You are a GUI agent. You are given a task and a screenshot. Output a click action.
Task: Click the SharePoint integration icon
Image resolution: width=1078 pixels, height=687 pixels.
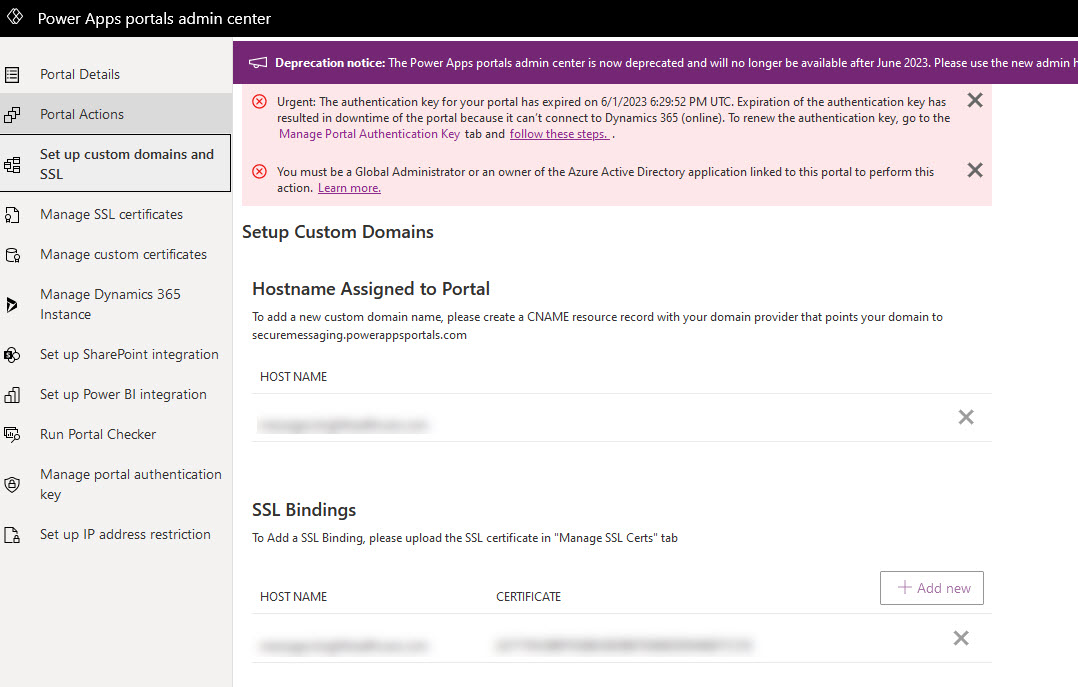(12, 355)
